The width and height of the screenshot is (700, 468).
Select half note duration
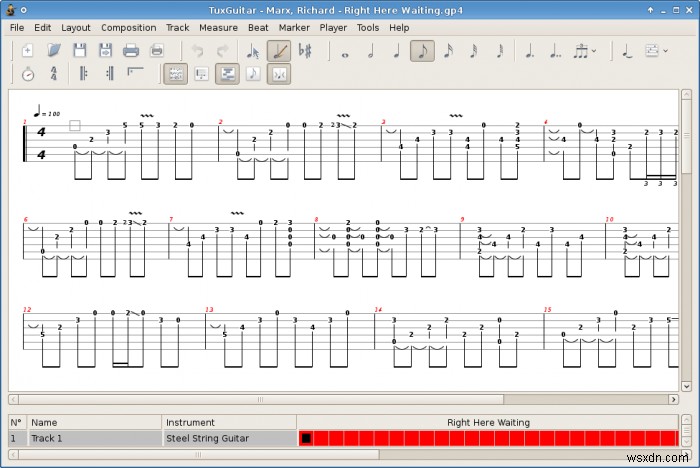(x=371, y=51)
